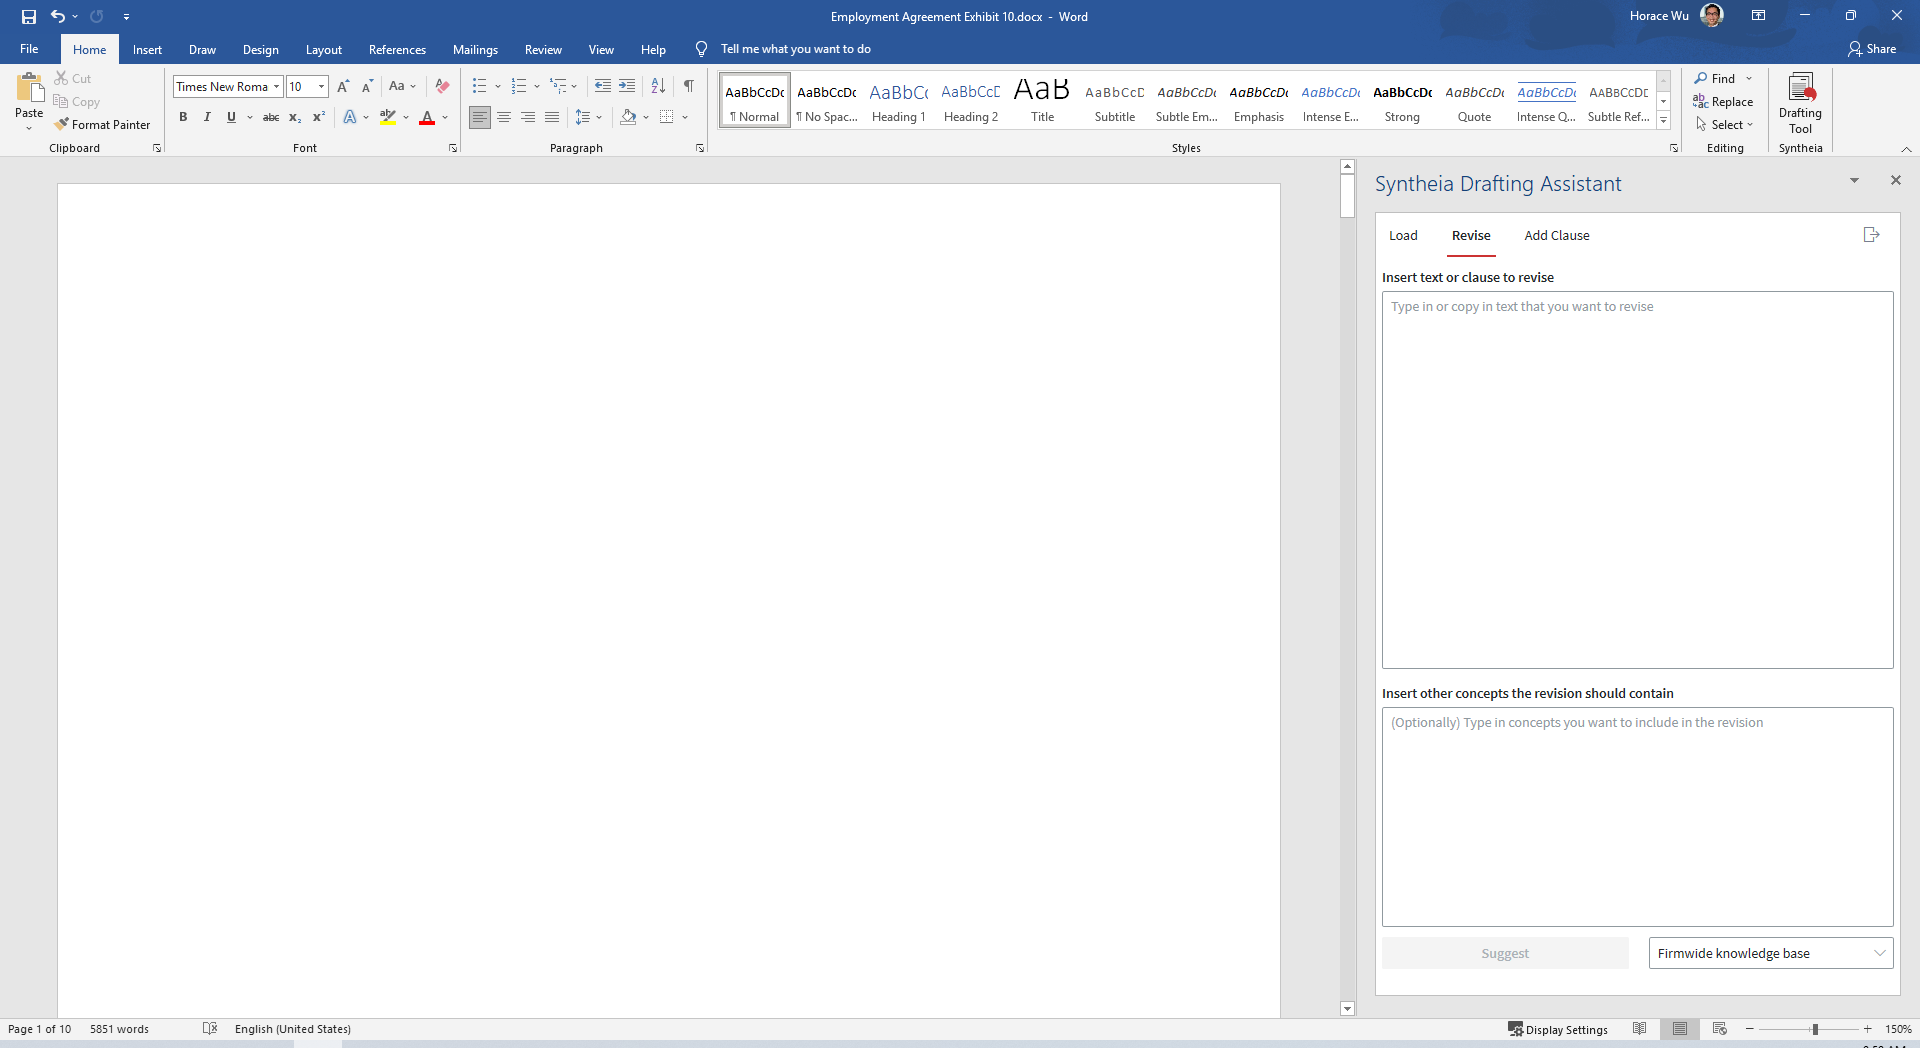Switch to the Add Clause tab
Viewport: 1920px width, 1048px height.
coord(1556,236)
